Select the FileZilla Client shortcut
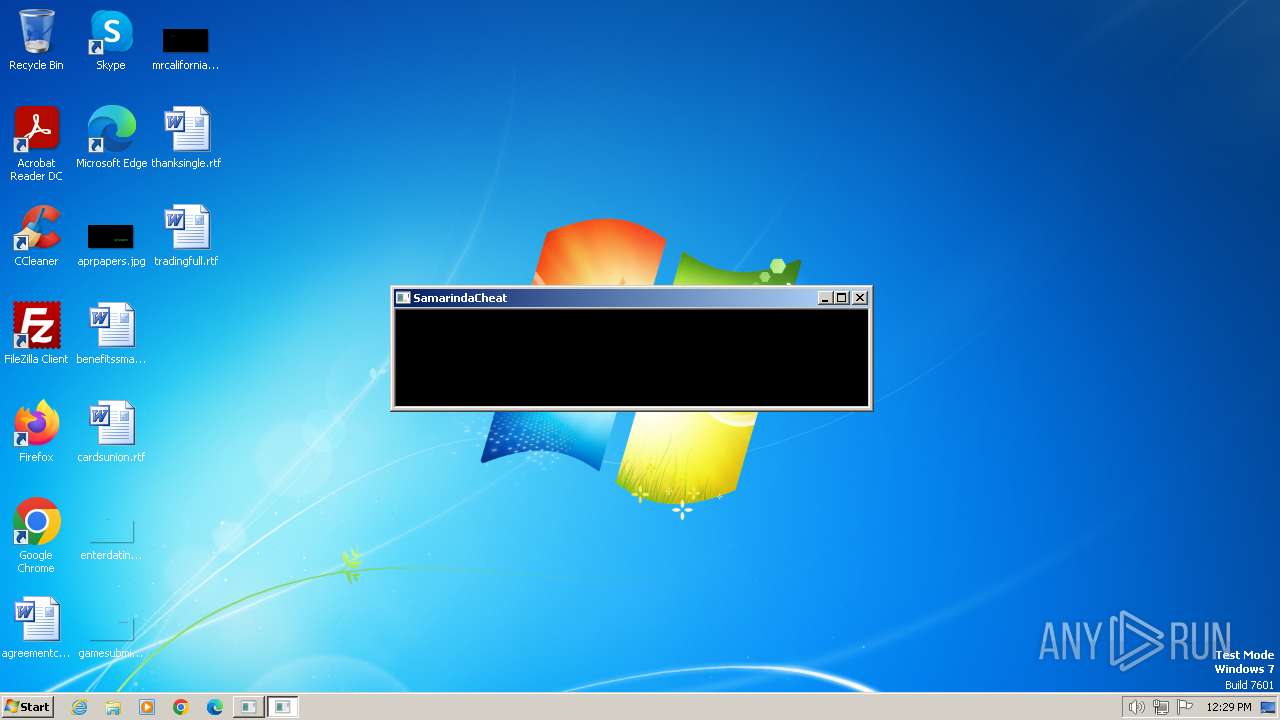Image resolution: width=1280 pixels, height=720 pixels. pos(36,333)
